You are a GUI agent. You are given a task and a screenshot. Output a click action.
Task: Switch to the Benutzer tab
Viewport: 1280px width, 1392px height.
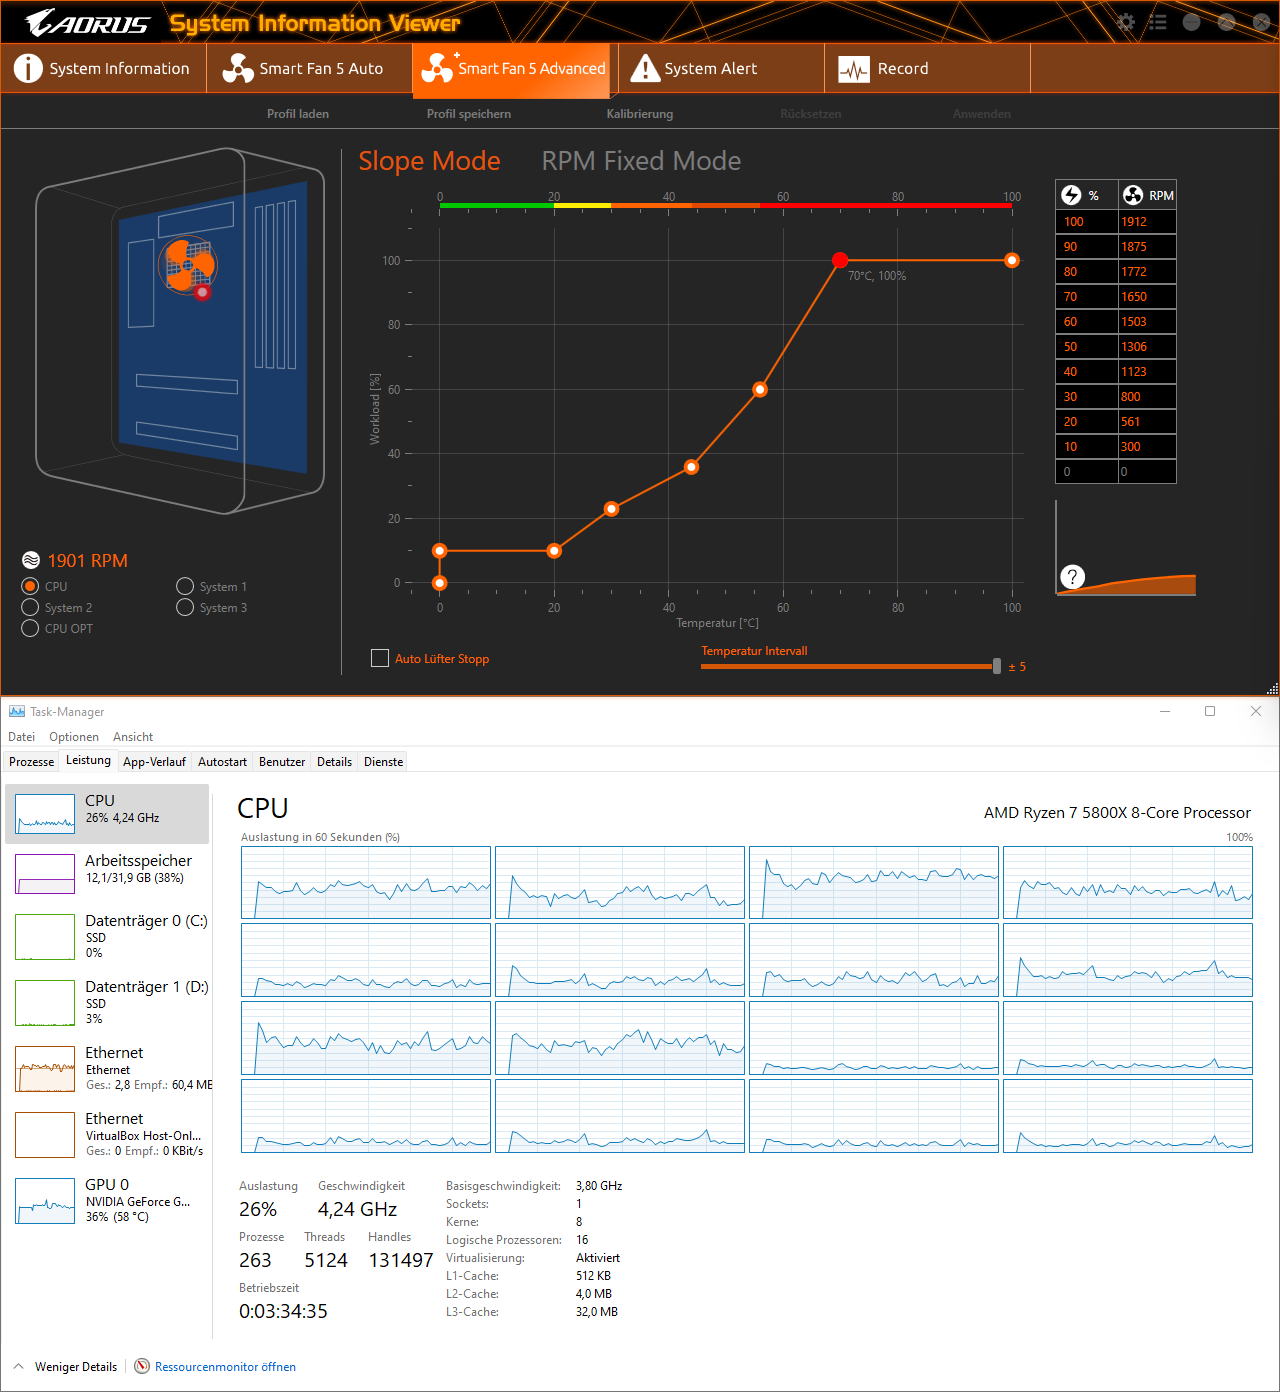[x=282, y=762]
